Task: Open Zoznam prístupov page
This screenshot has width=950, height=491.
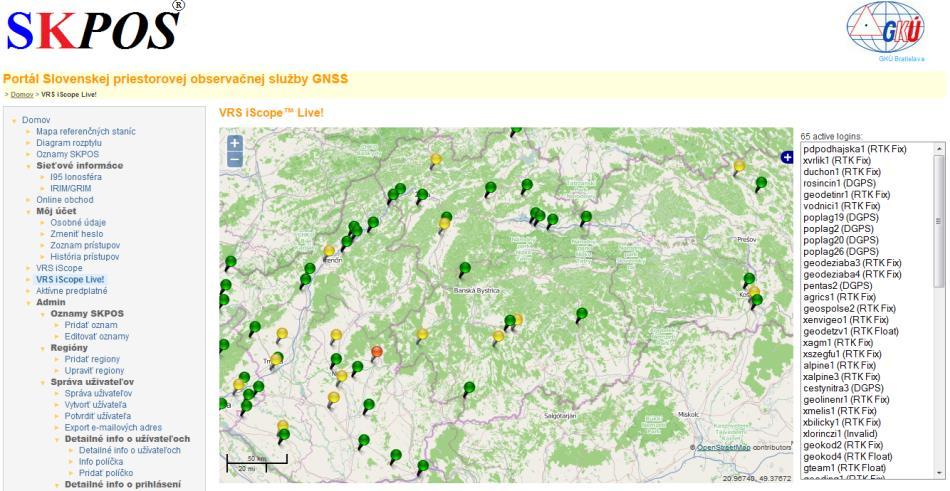Action: [85, 246]
